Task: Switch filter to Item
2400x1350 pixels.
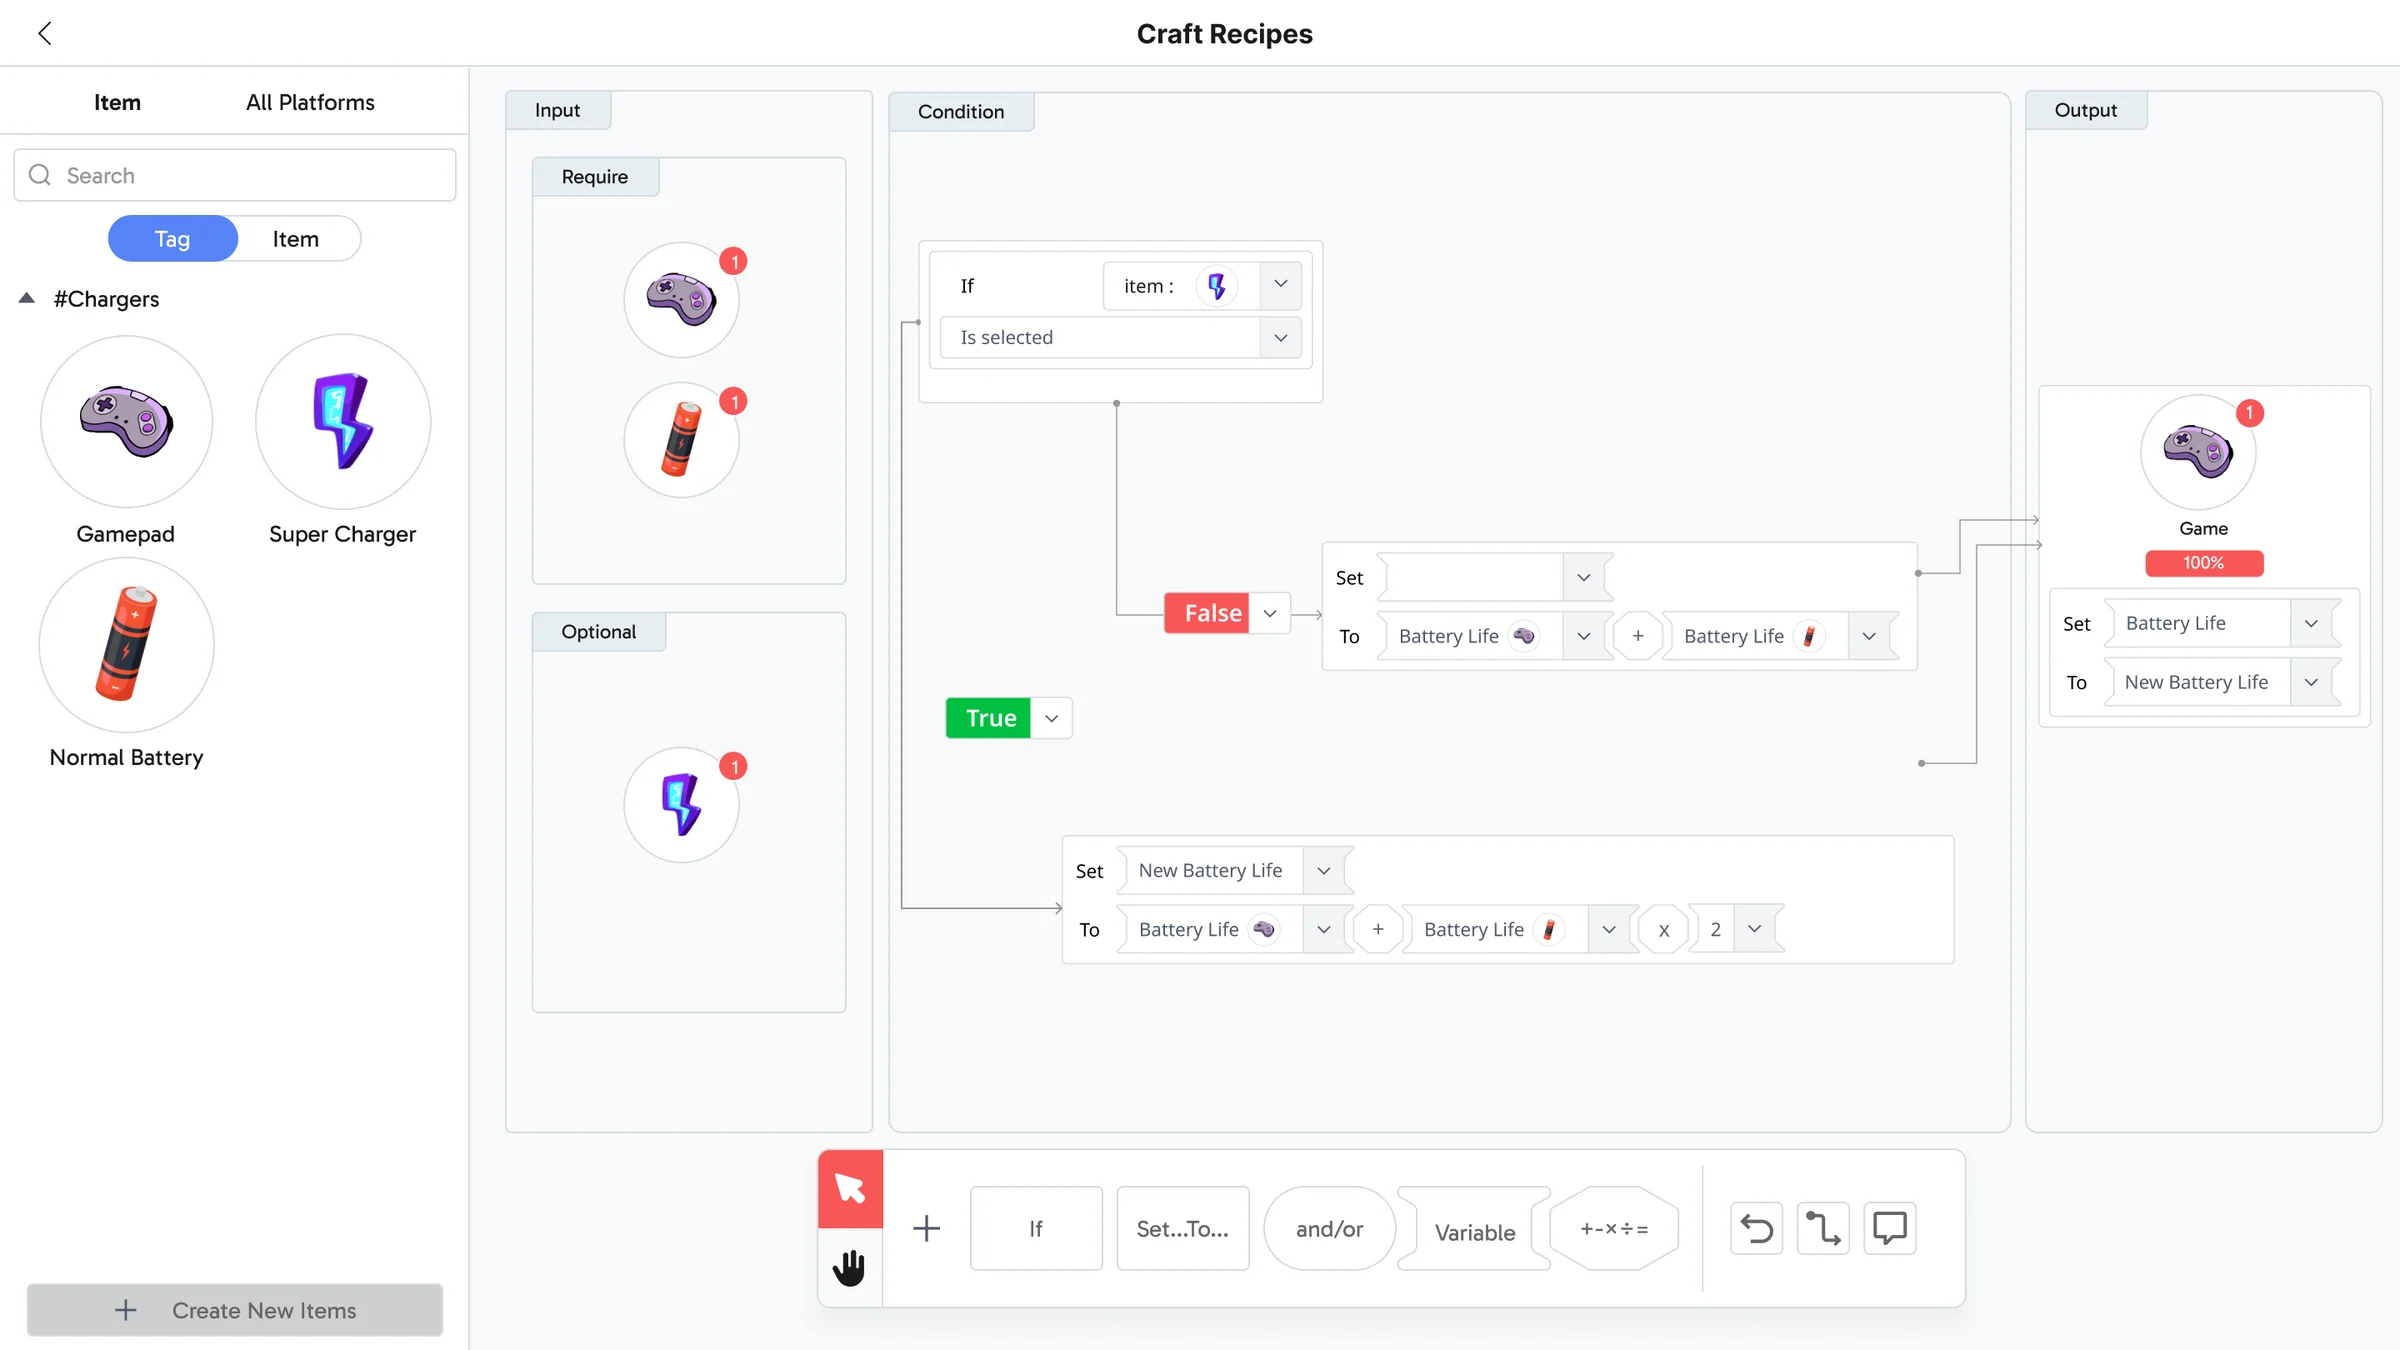Action: pos(296,239)
